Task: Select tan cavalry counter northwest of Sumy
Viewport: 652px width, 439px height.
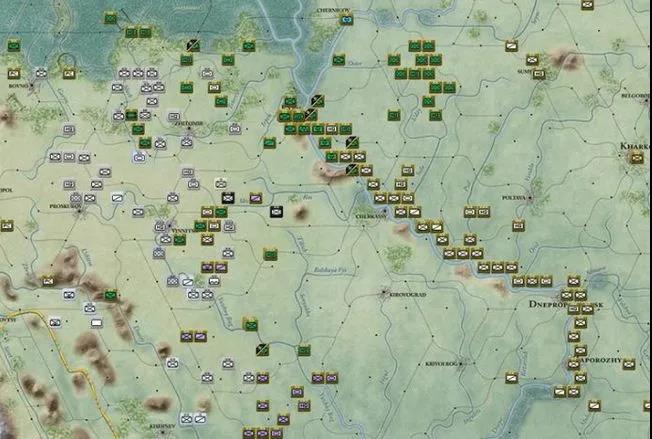Action: click(511, 45)
